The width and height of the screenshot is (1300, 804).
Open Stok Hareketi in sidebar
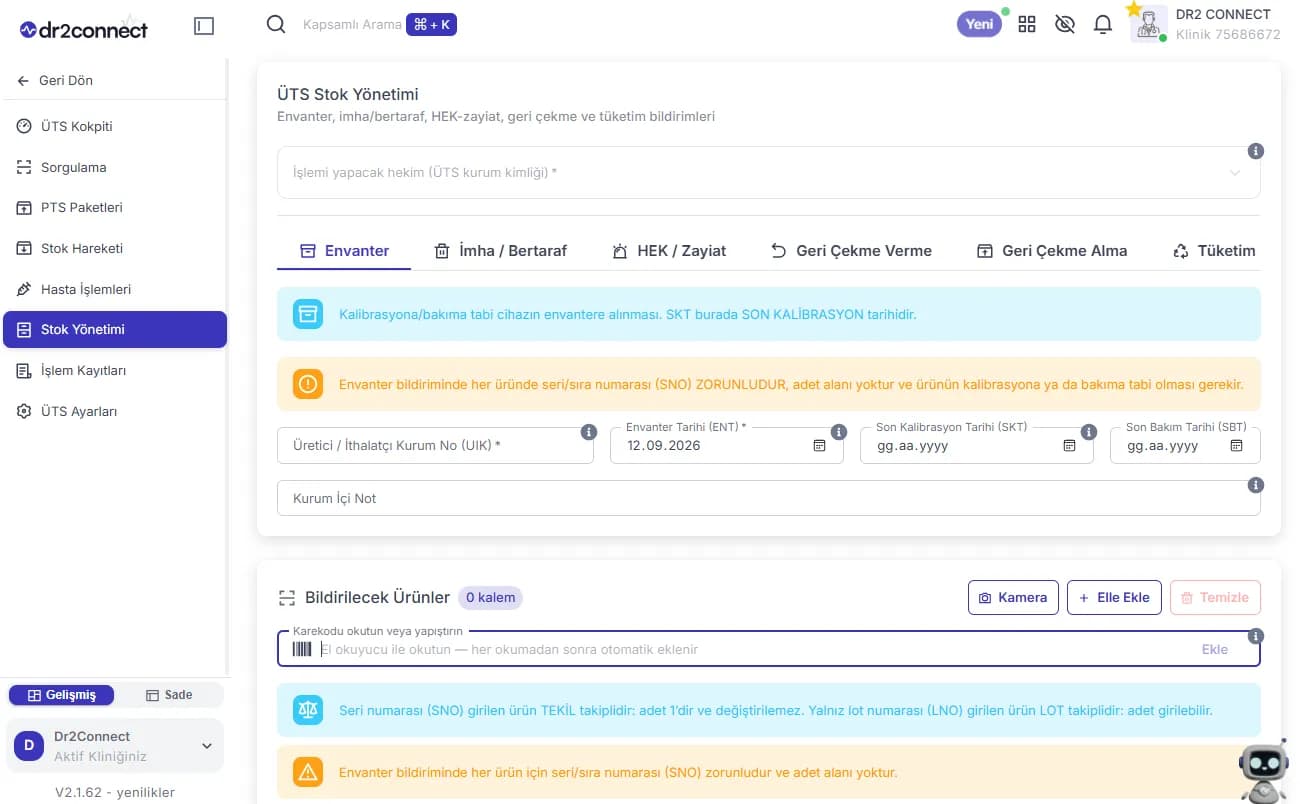pos(115,248)
